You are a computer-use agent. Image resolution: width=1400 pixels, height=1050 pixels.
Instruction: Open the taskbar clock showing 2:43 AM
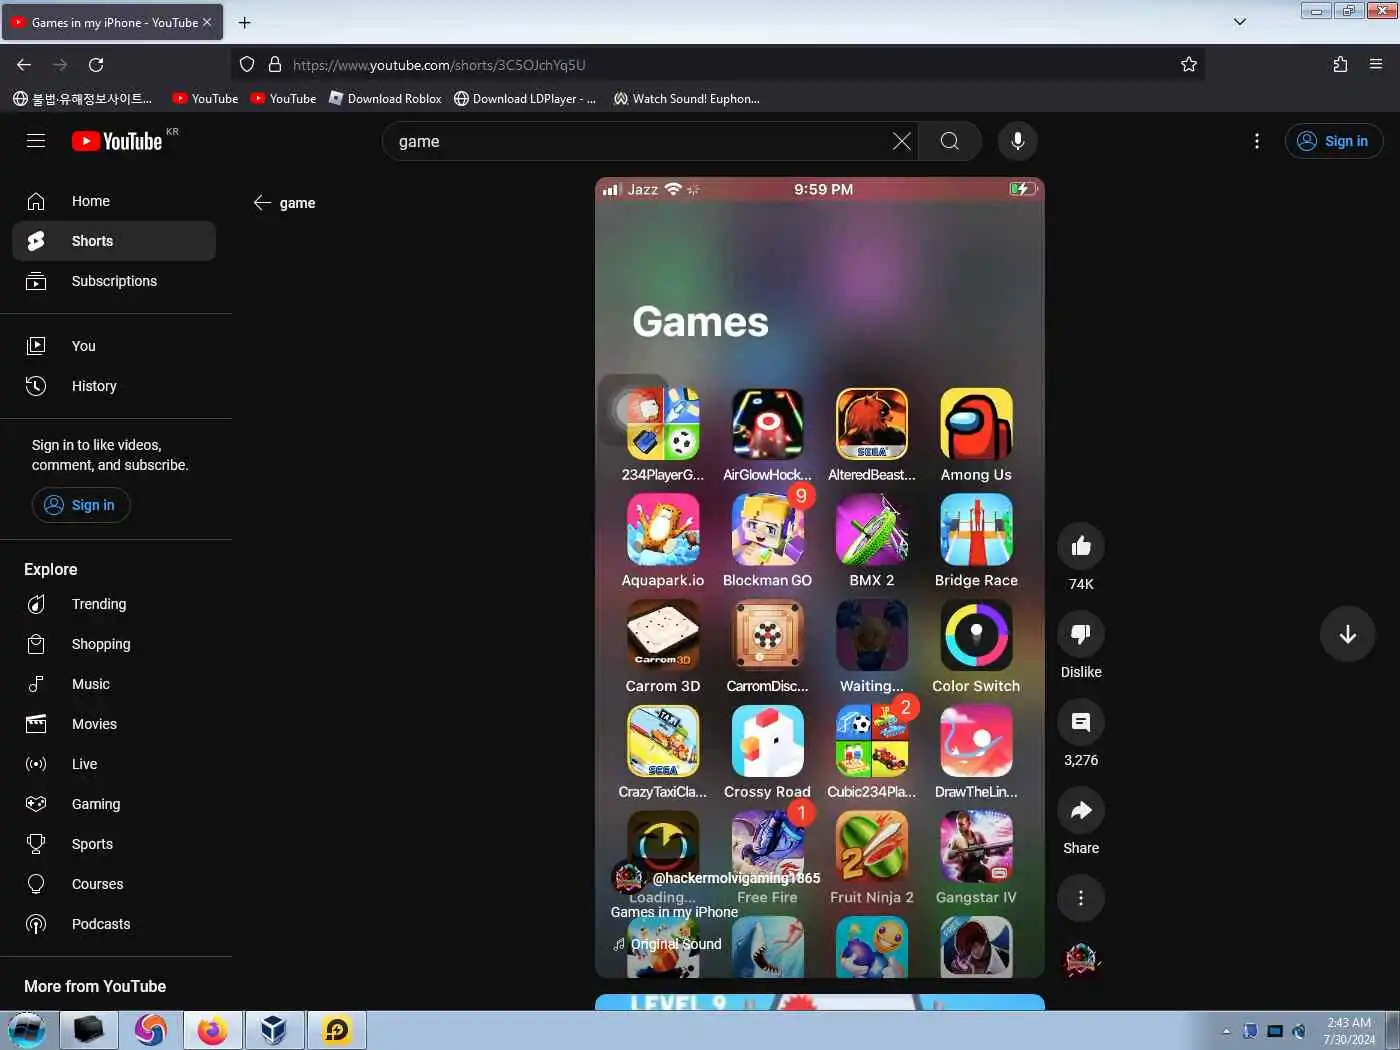(x=1349, y=1031)
